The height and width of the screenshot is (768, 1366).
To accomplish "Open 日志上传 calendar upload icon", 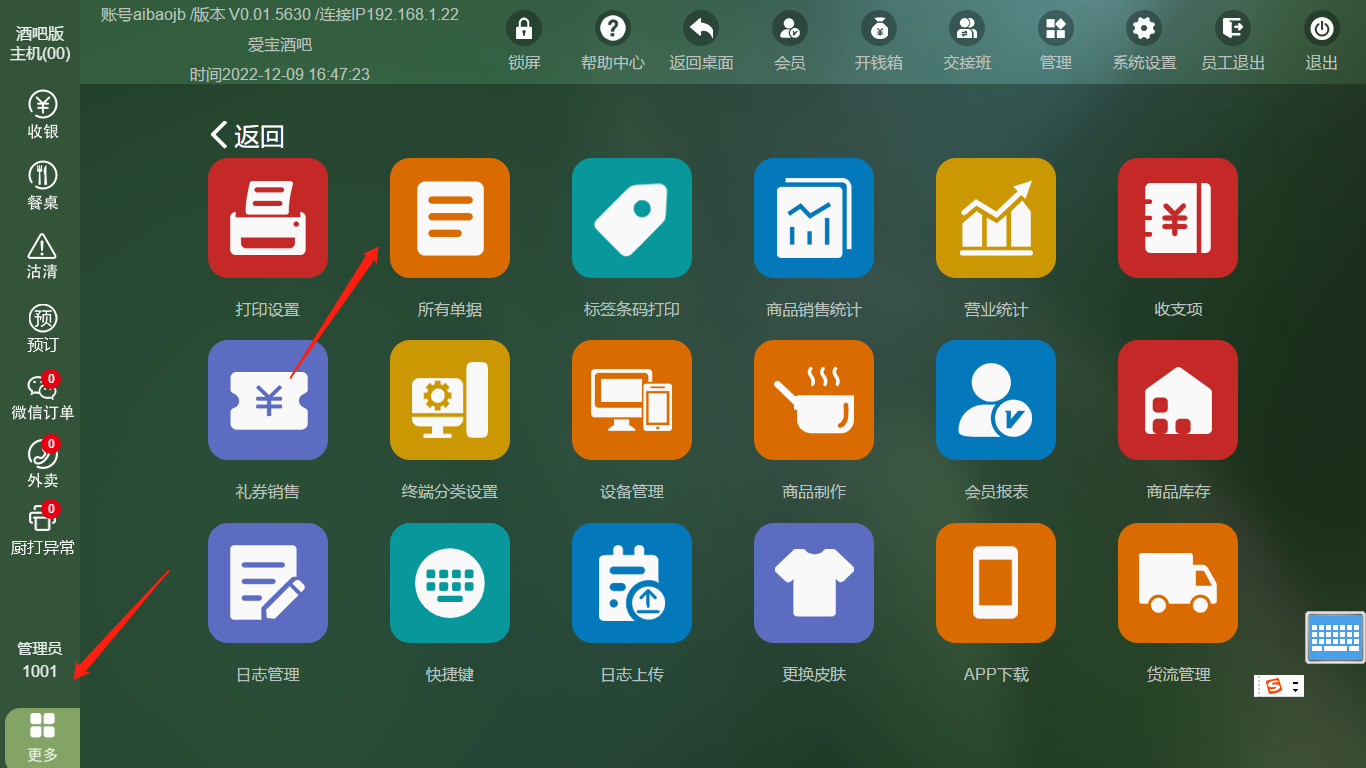I will (x=632, y=583).
